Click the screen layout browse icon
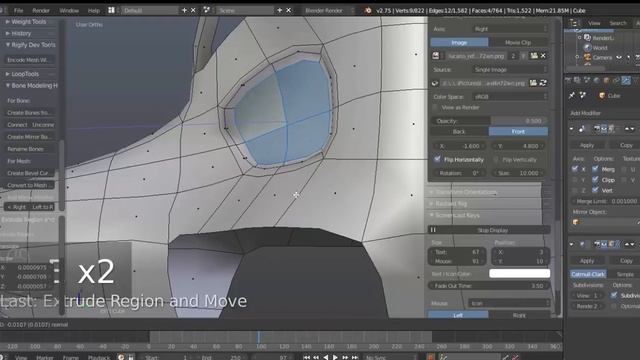The width and height of the screenshot is (640, 360). click(x=111, y=10)
